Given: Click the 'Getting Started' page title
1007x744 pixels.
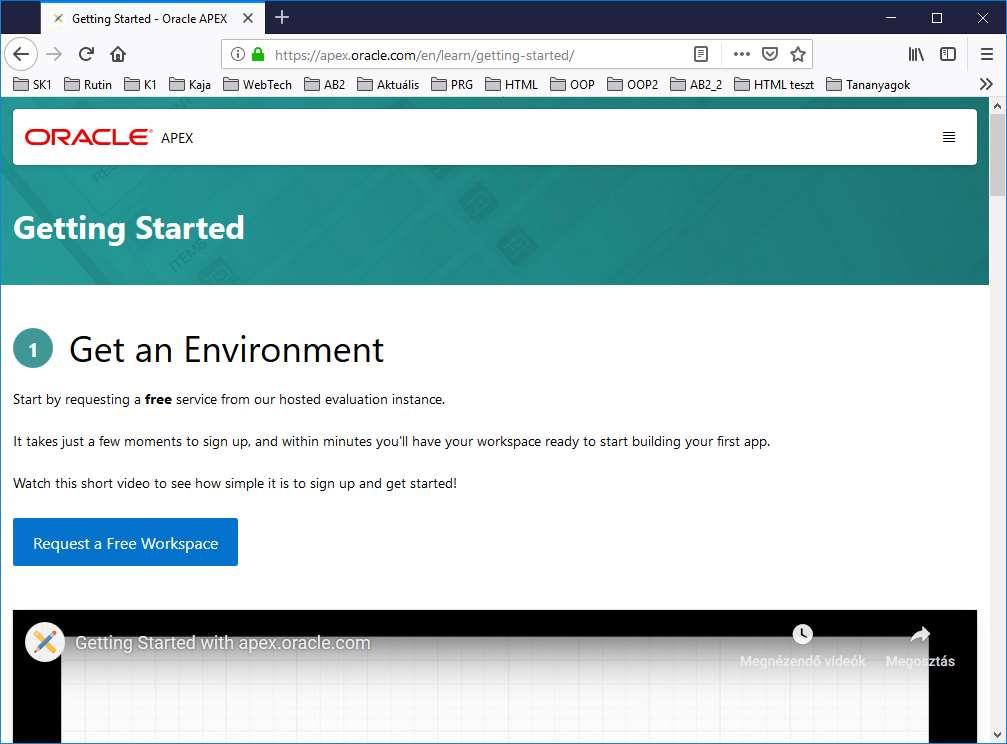Looking at the screenshot, I should click(128, 228).
